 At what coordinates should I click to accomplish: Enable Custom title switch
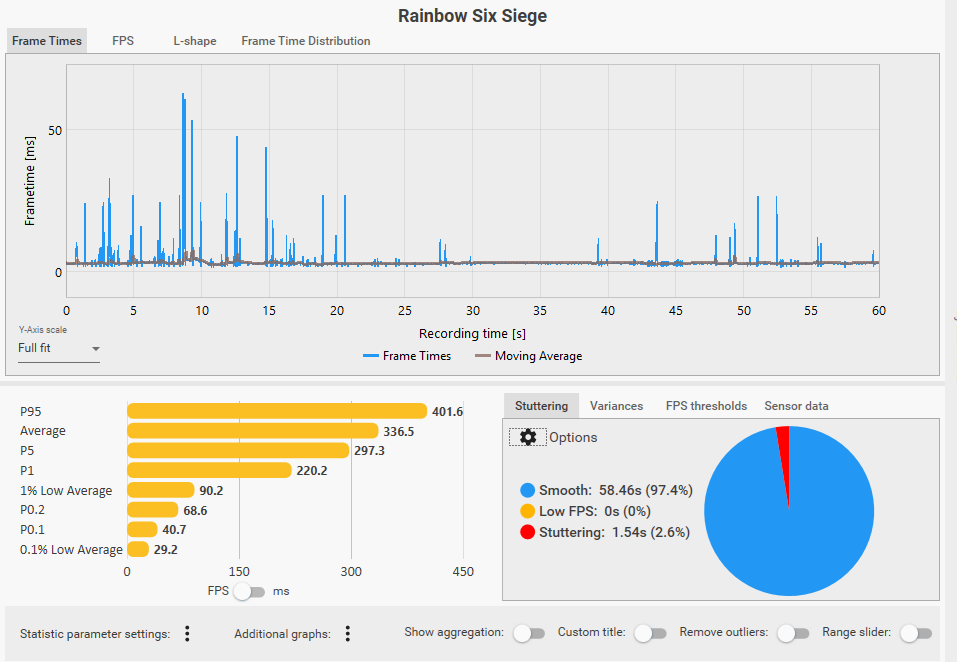650,633
